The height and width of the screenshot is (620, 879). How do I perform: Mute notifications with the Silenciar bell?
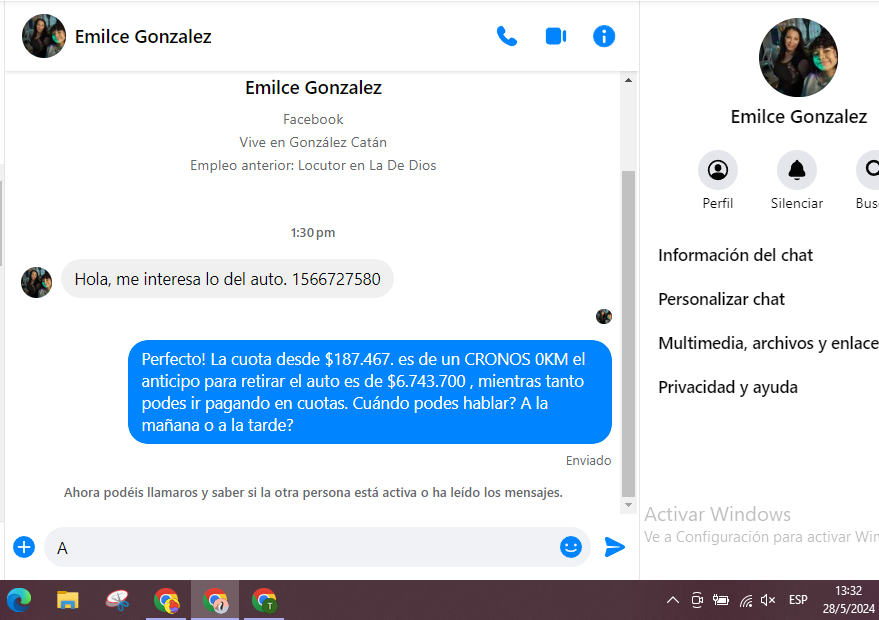coord(797,171)
